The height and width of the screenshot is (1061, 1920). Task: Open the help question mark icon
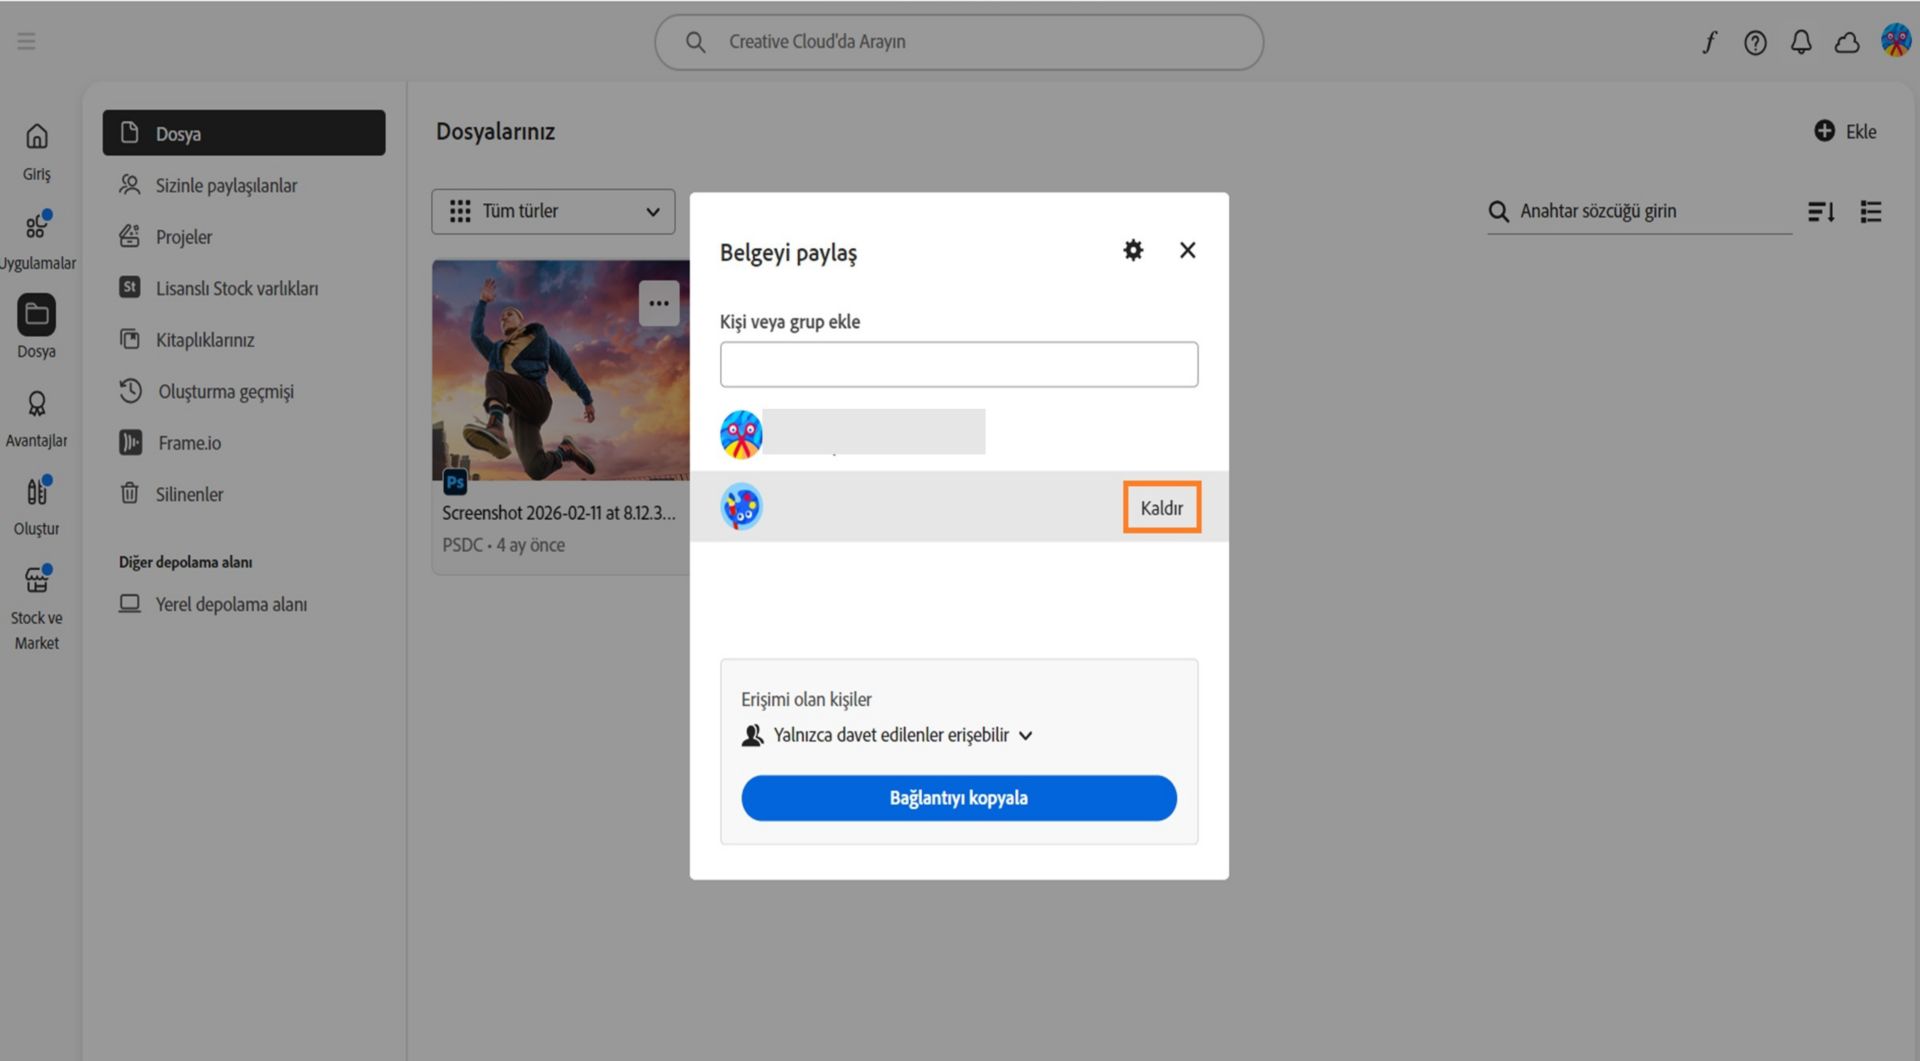[1755, 42]
